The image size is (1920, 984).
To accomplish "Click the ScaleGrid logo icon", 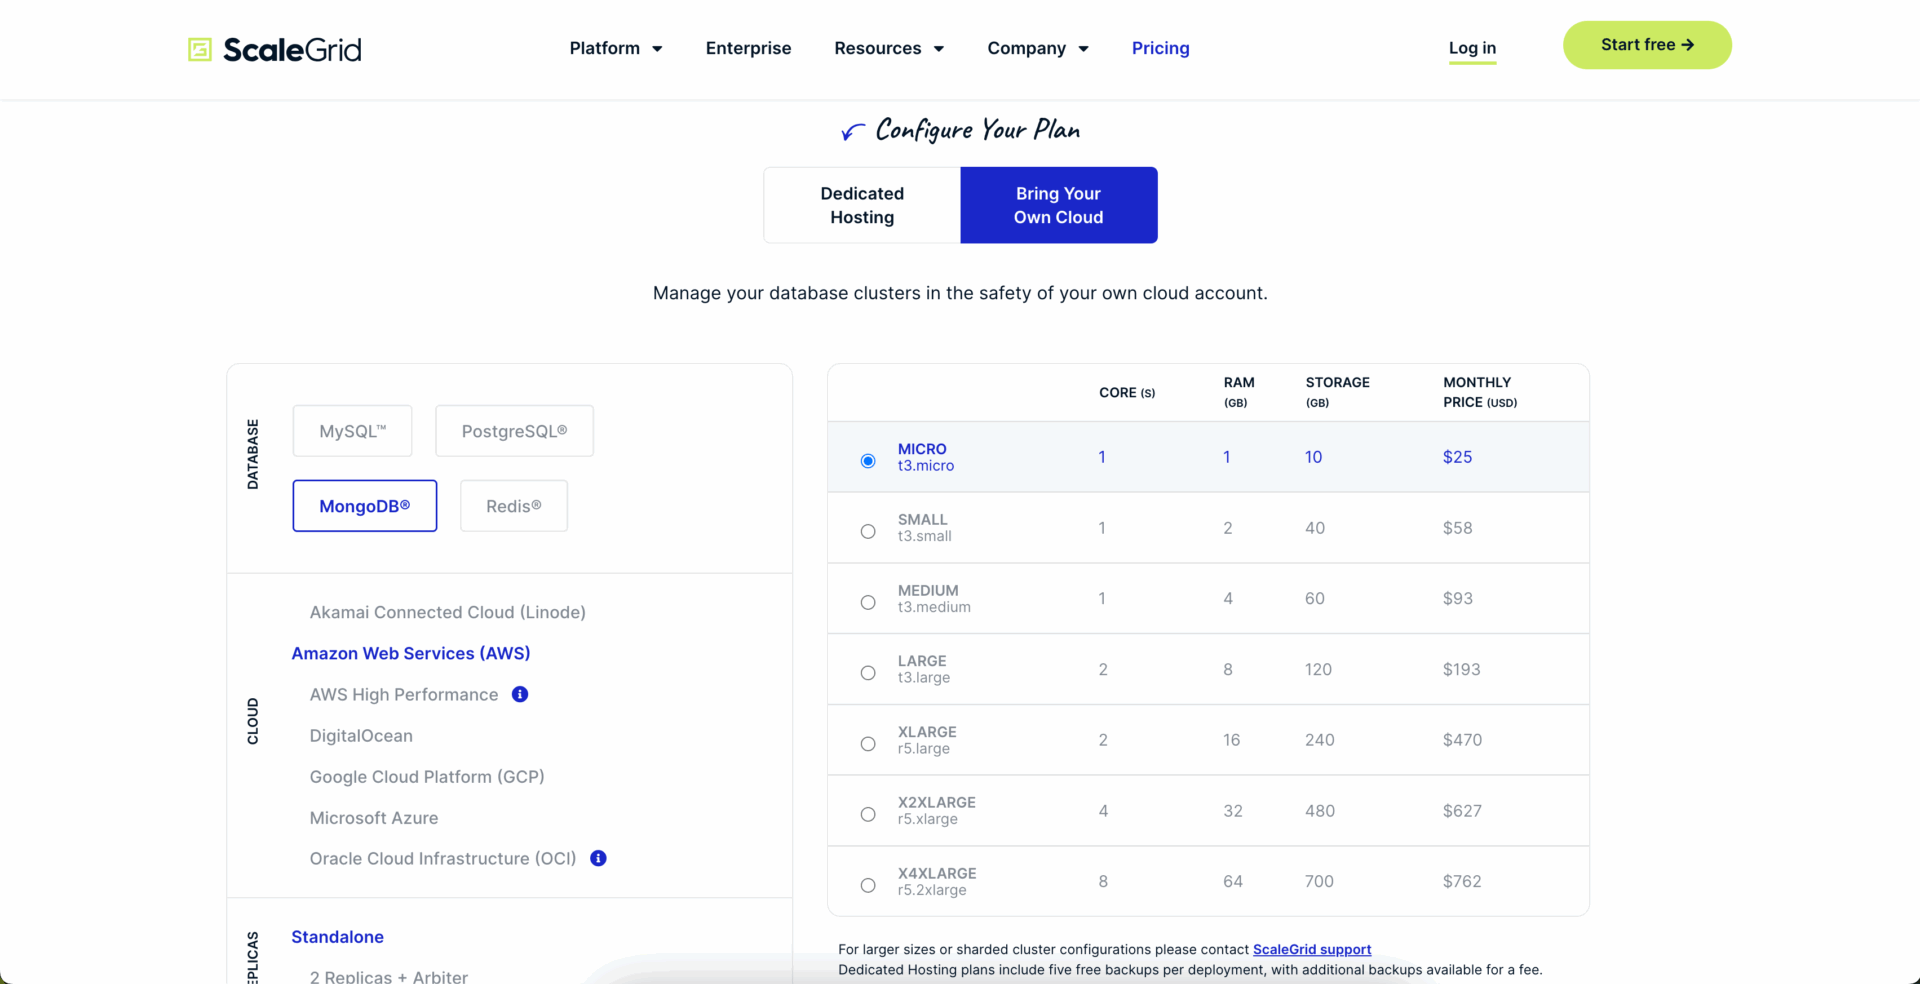I will [x=200, y=49].
